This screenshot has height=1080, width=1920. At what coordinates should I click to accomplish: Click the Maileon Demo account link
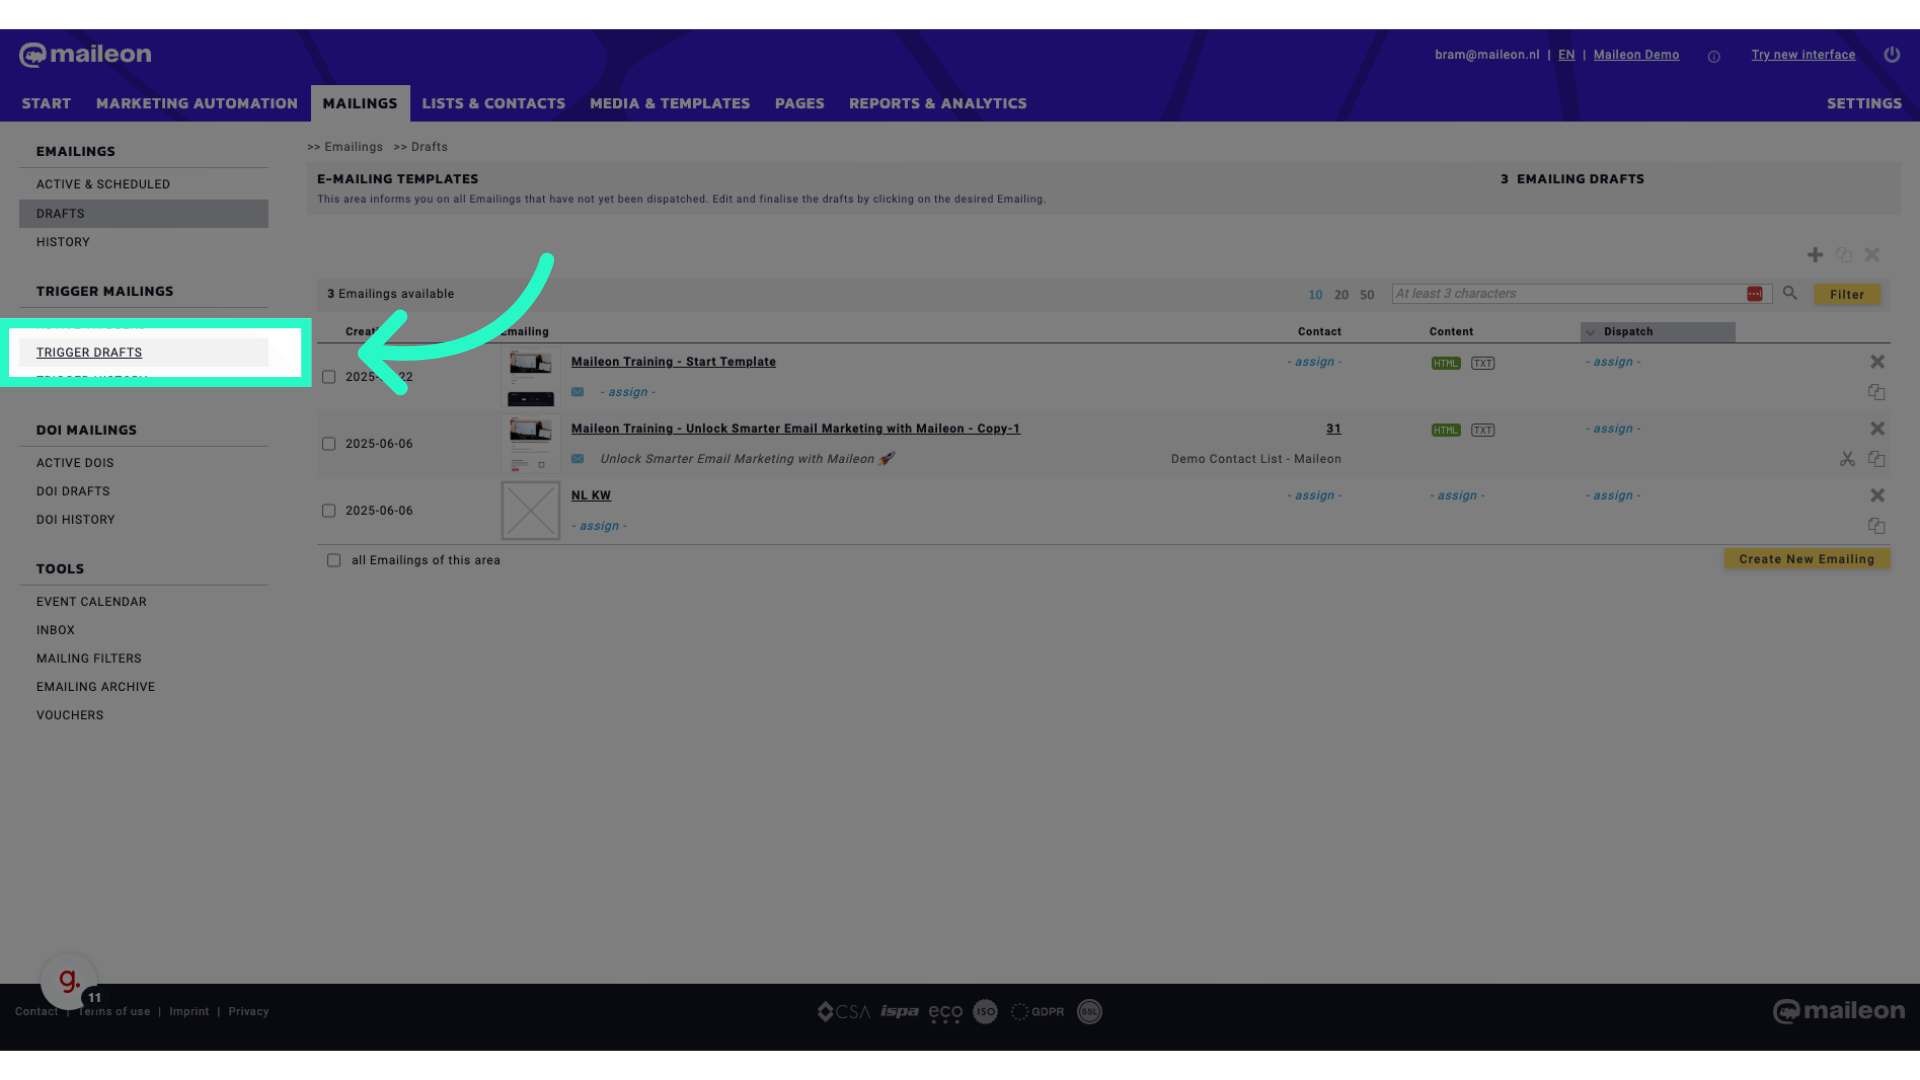1636,55
